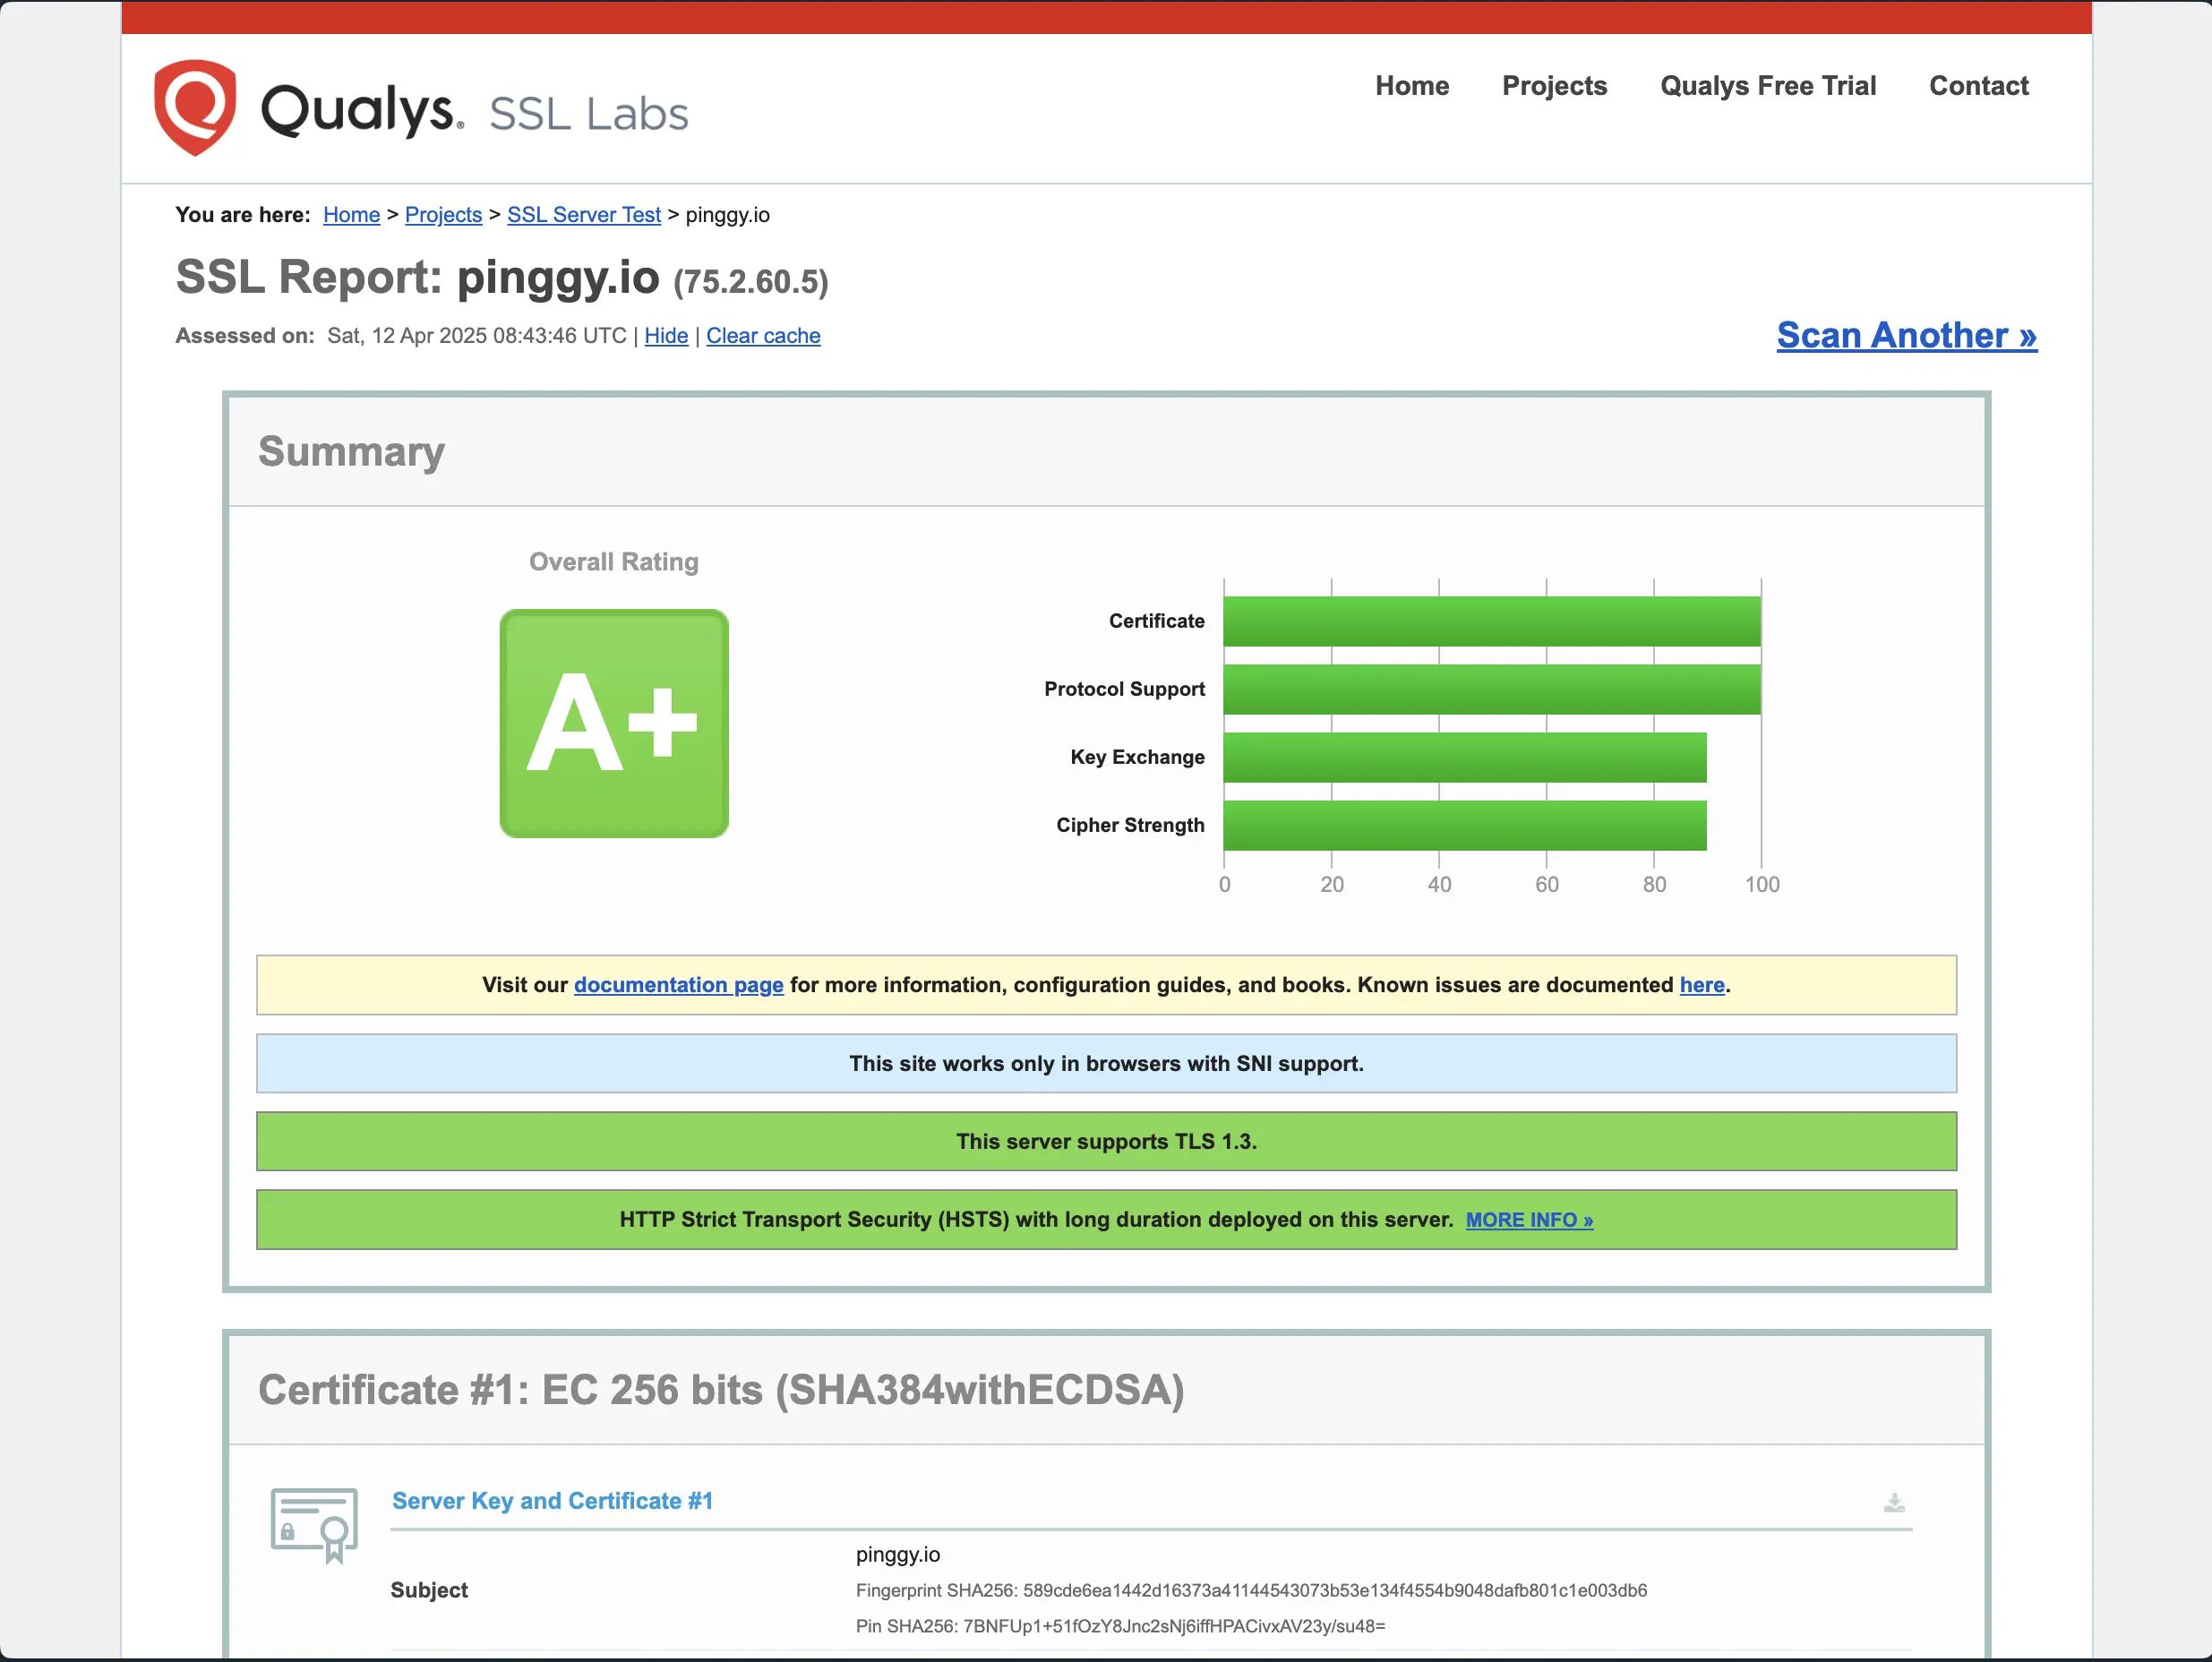Open Qualys Free Trial menu item
The width and height of the screenshot is (2212, 1662).
tap(1768, 86)
